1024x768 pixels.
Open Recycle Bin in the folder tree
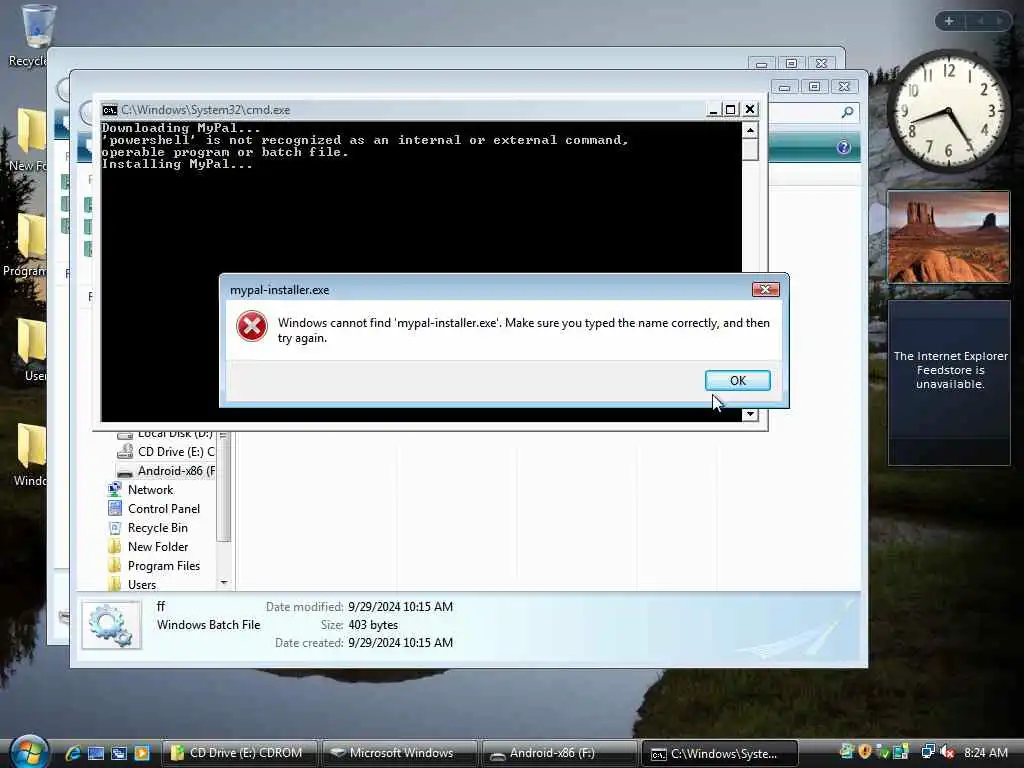(x=157, y=528)
